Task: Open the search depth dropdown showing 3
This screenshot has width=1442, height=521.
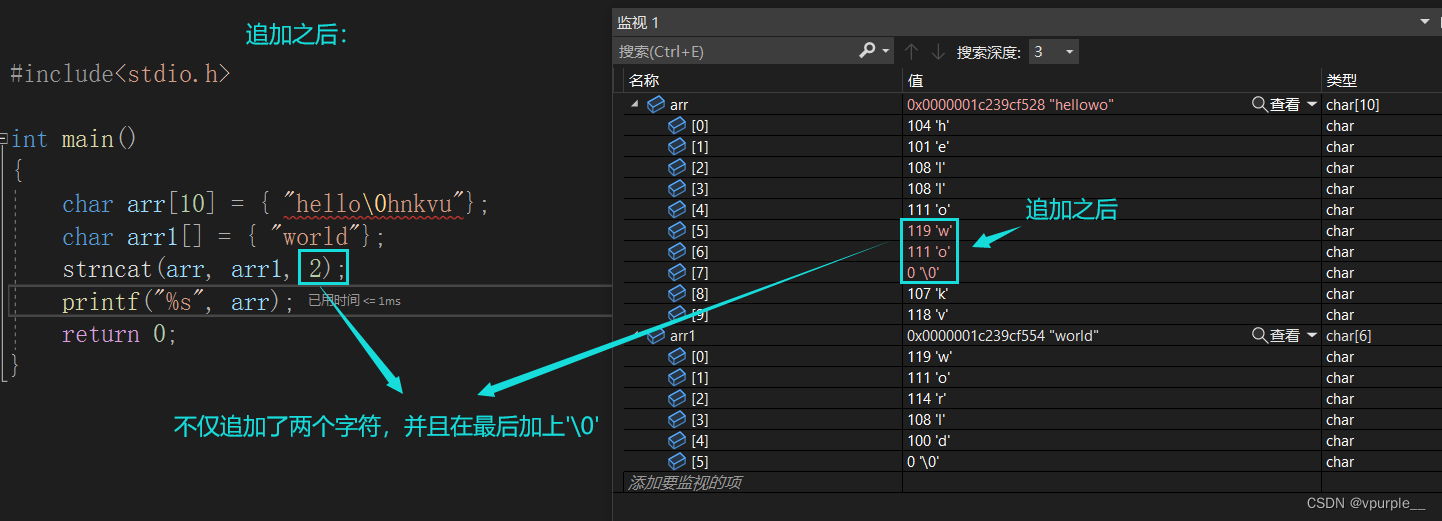Action: [x=1053, y=51]
